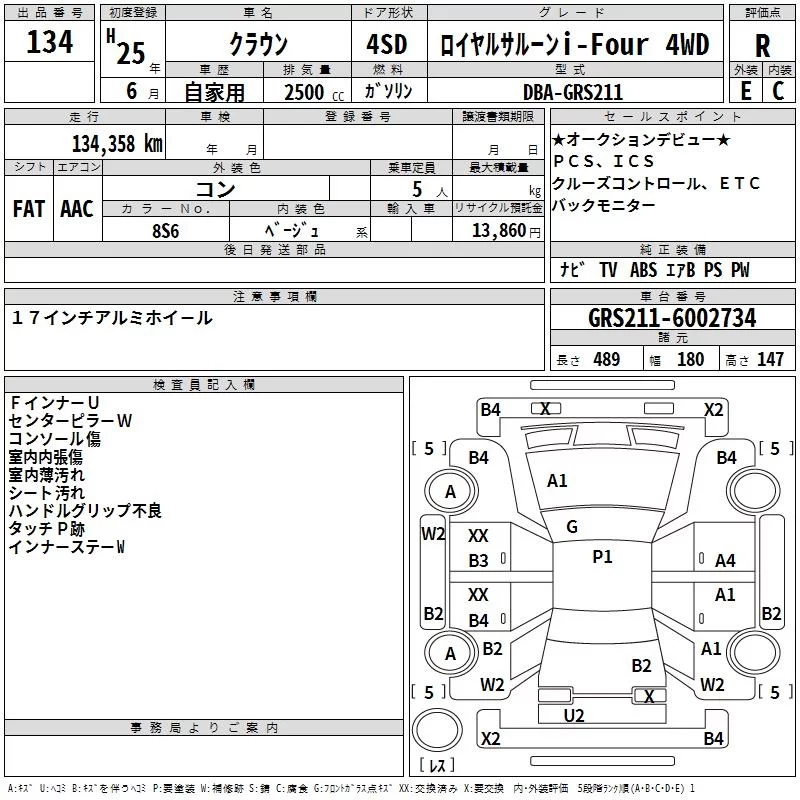Click the B3 mark on the car diagram

(x=479, y=561)
